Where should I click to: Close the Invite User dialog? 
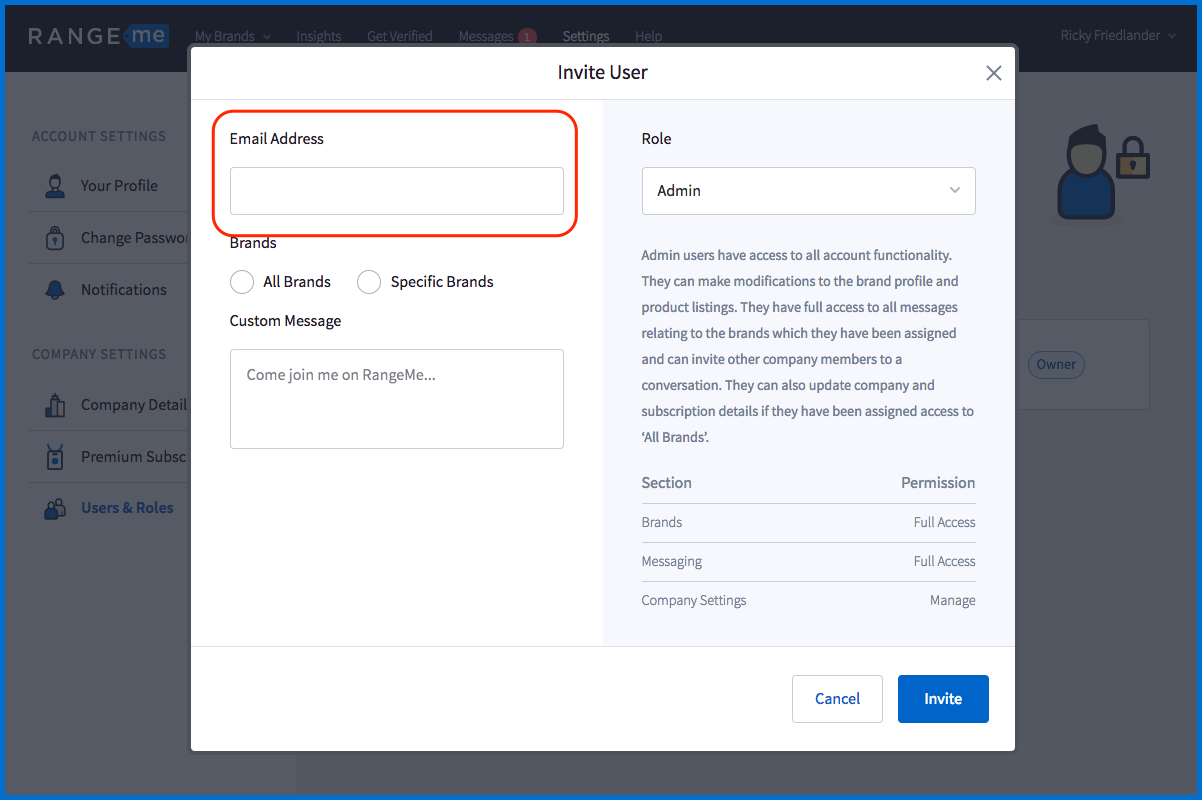pos(993,73)
